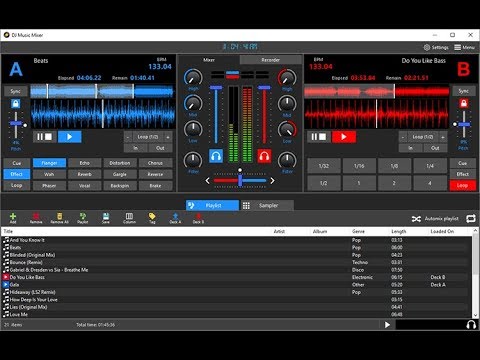This screenshot has height=360, width=480.
Task: Toggle the Reverb effect
Action: [85, 174]
